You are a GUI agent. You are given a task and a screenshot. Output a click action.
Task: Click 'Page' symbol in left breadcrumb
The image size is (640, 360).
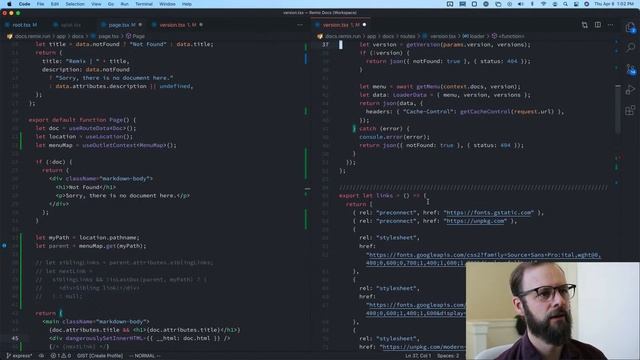coord(138,36)
